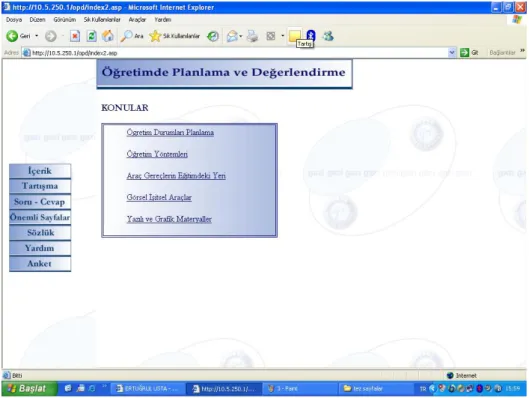Click the 15:59 clock in tray
529x398 pixels.
point(513,389)
